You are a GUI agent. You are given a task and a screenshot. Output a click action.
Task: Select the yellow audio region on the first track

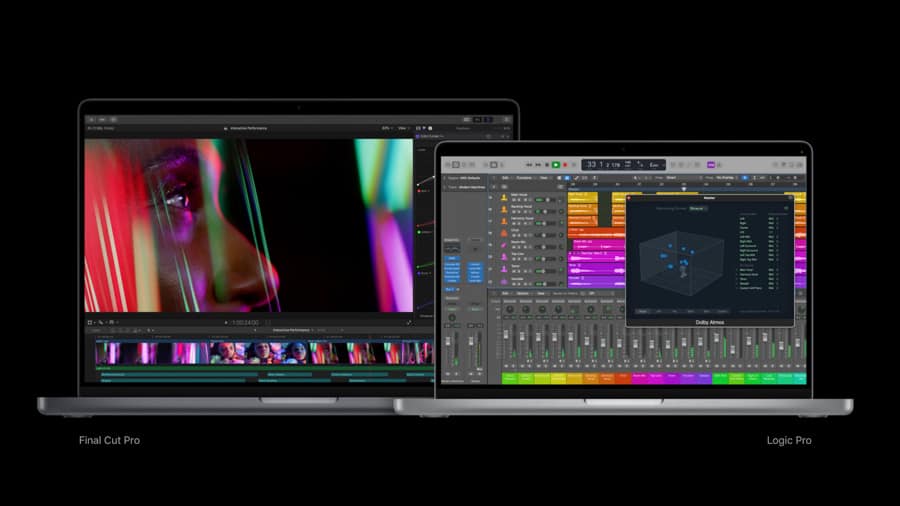(x=583, y=197)
